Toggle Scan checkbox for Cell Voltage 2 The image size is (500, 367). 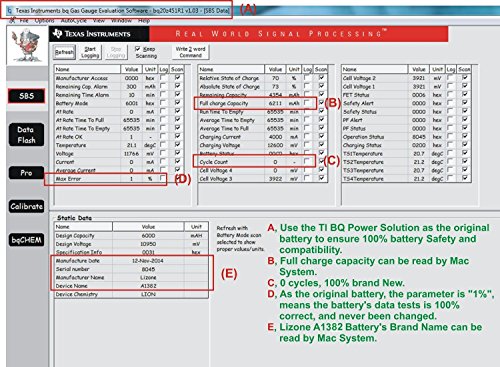click(465, 77)
